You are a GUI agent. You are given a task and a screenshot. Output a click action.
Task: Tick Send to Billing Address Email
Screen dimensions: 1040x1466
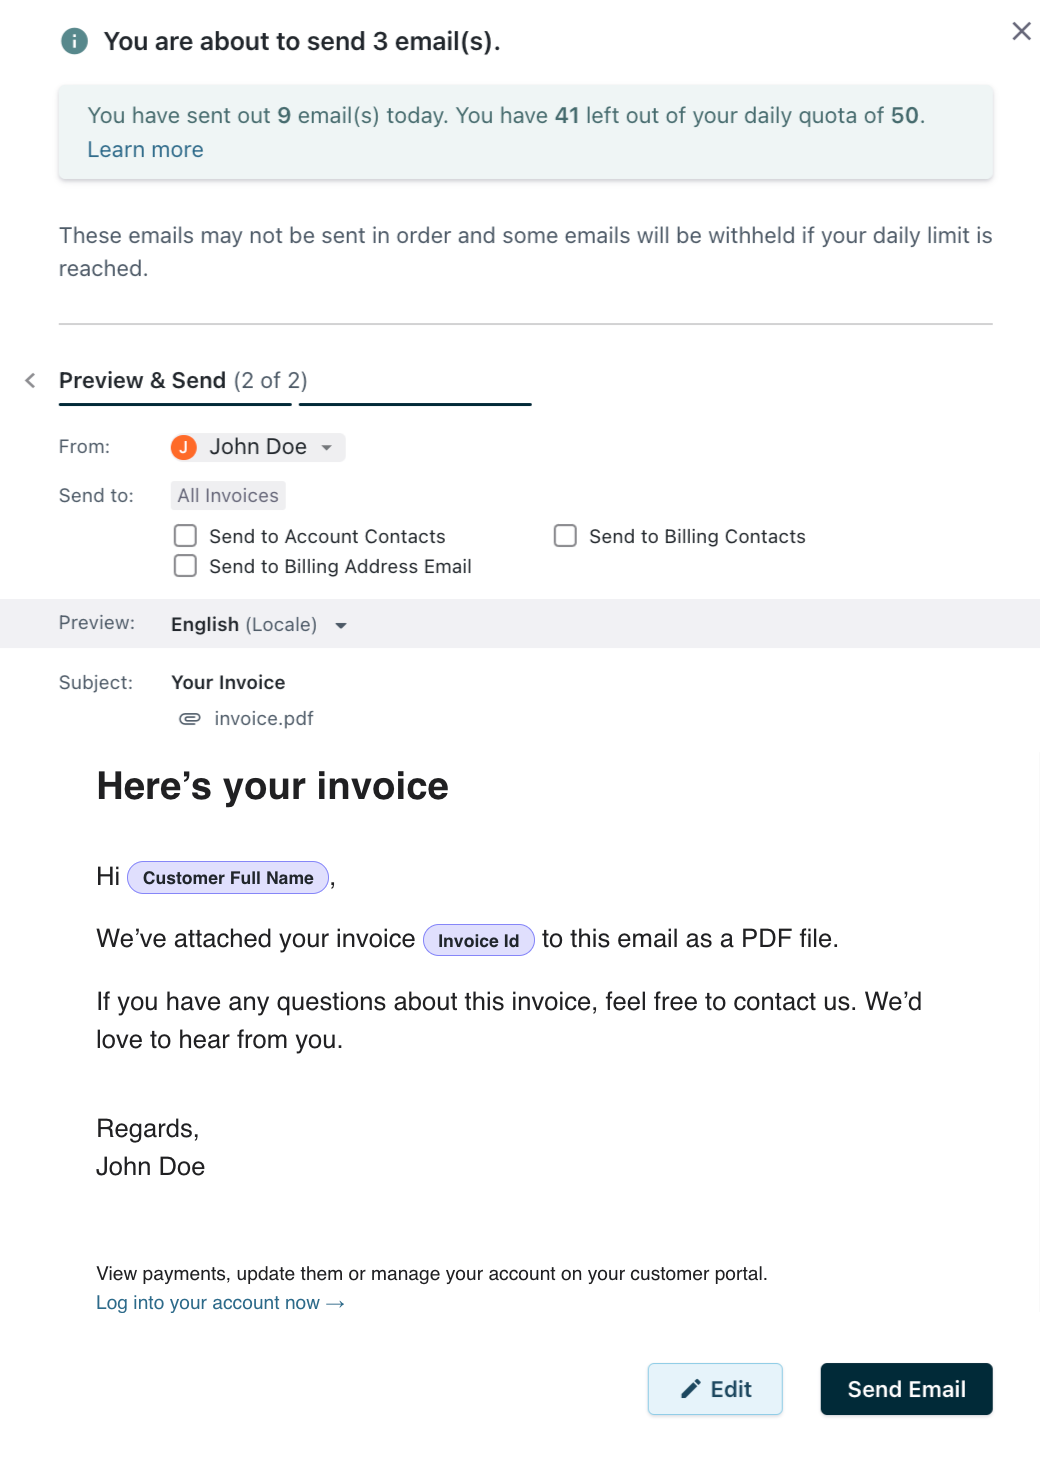186,566
